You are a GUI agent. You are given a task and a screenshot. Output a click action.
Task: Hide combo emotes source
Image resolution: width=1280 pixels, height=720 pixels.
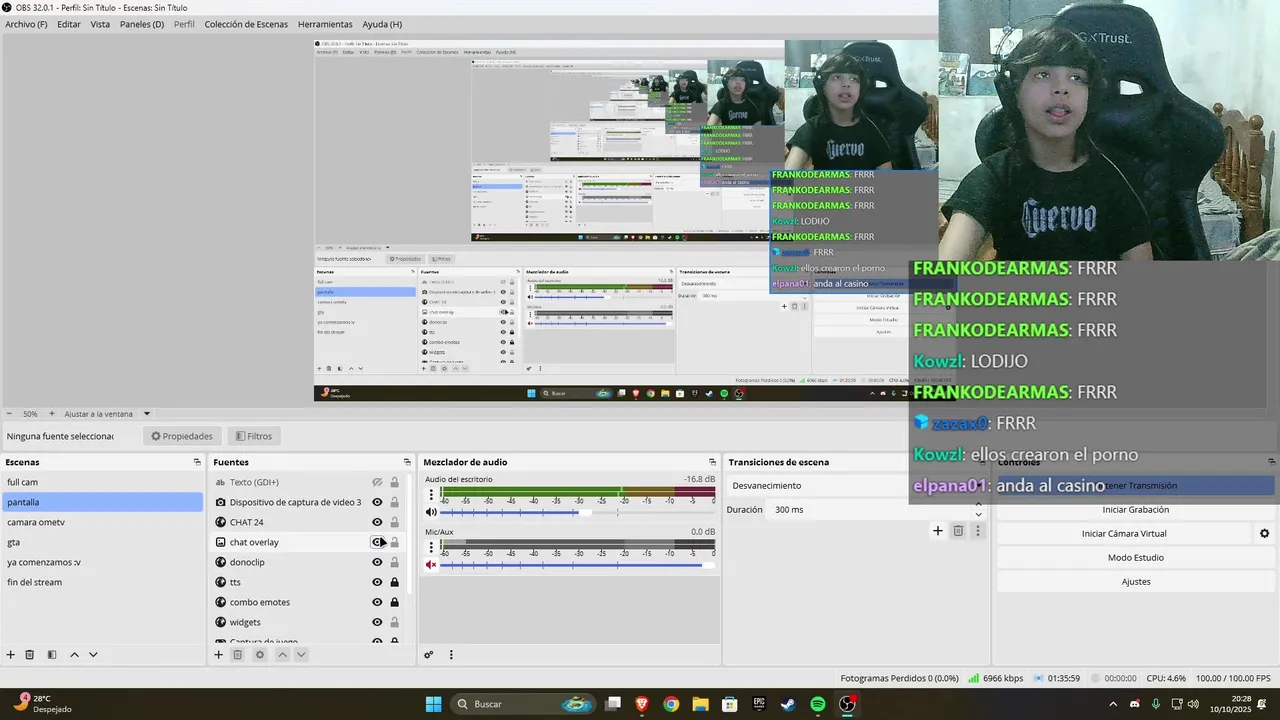tap(377, 602)
